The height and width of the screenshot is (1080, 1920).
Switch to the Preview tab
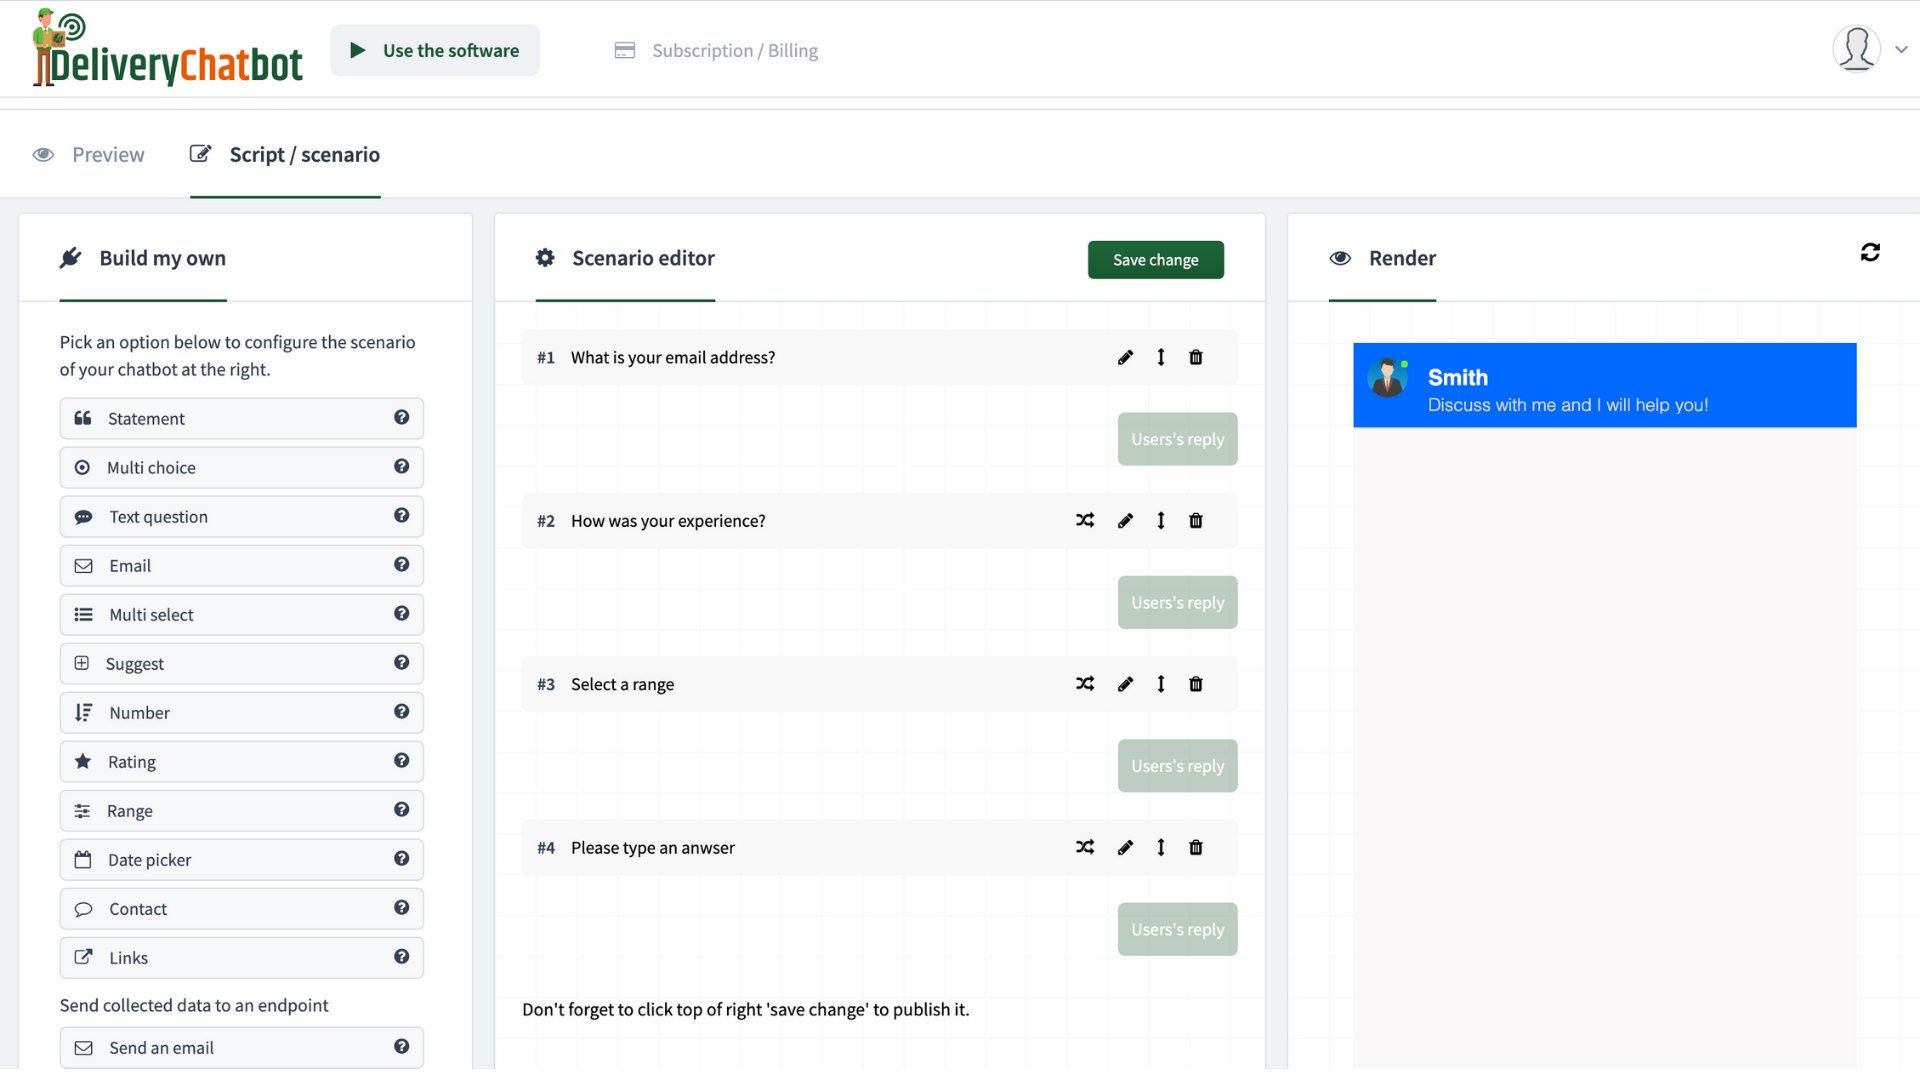89,155
